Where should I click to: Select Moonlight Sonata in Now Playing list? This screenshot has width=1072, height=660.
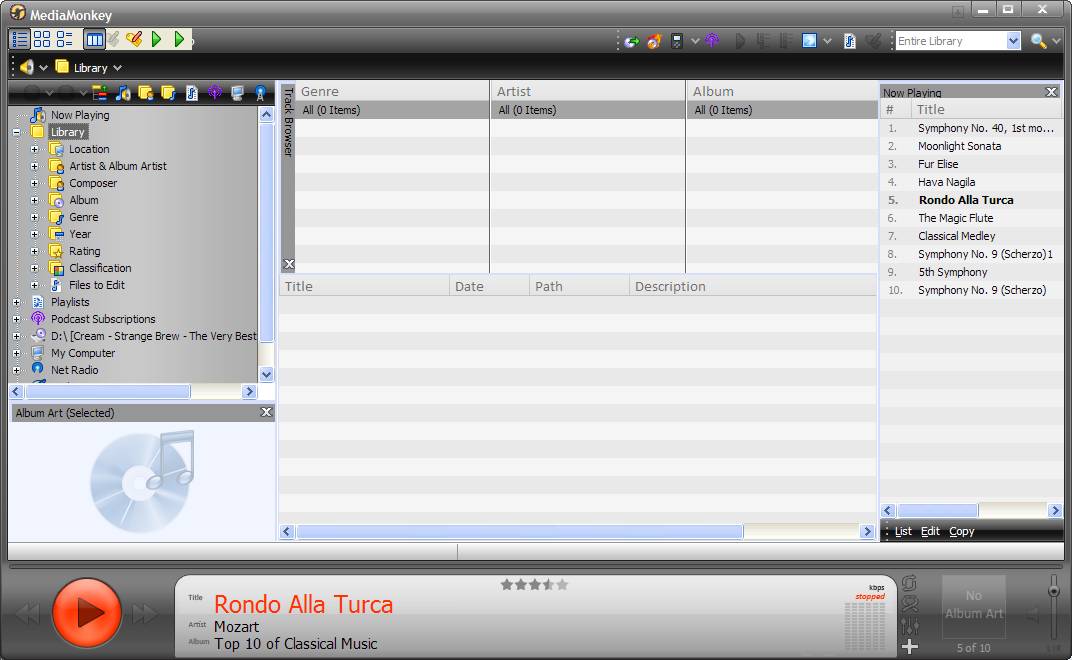coord(959,146)
